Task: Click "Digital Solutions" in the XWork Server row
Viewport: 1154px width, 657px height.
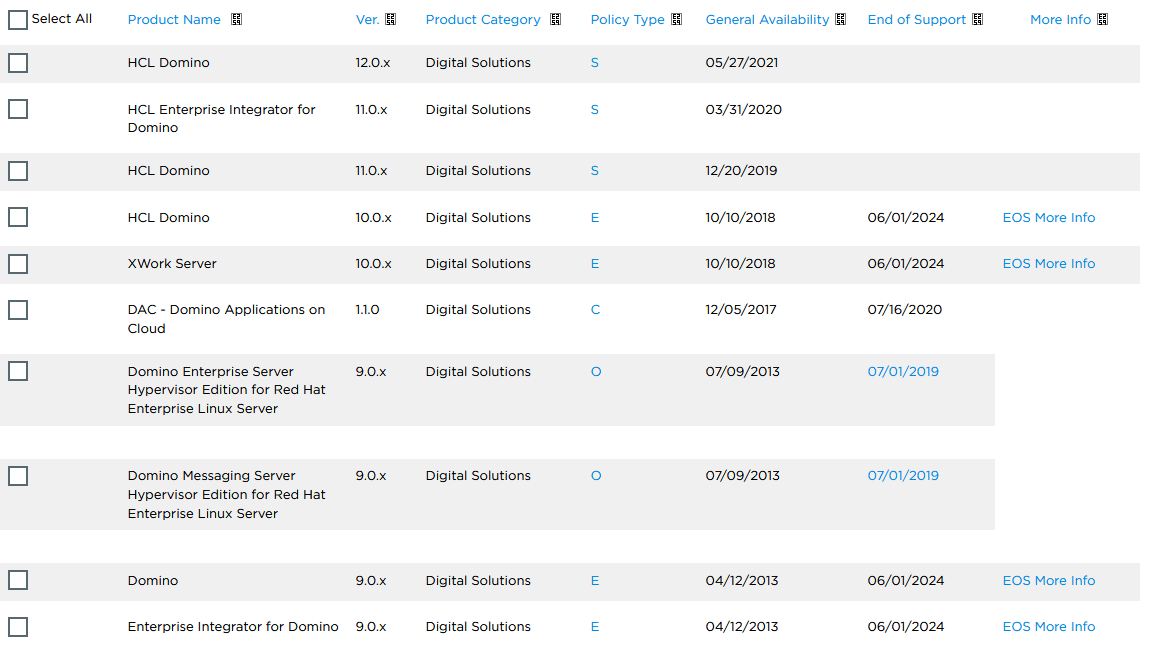Action: 478,264
